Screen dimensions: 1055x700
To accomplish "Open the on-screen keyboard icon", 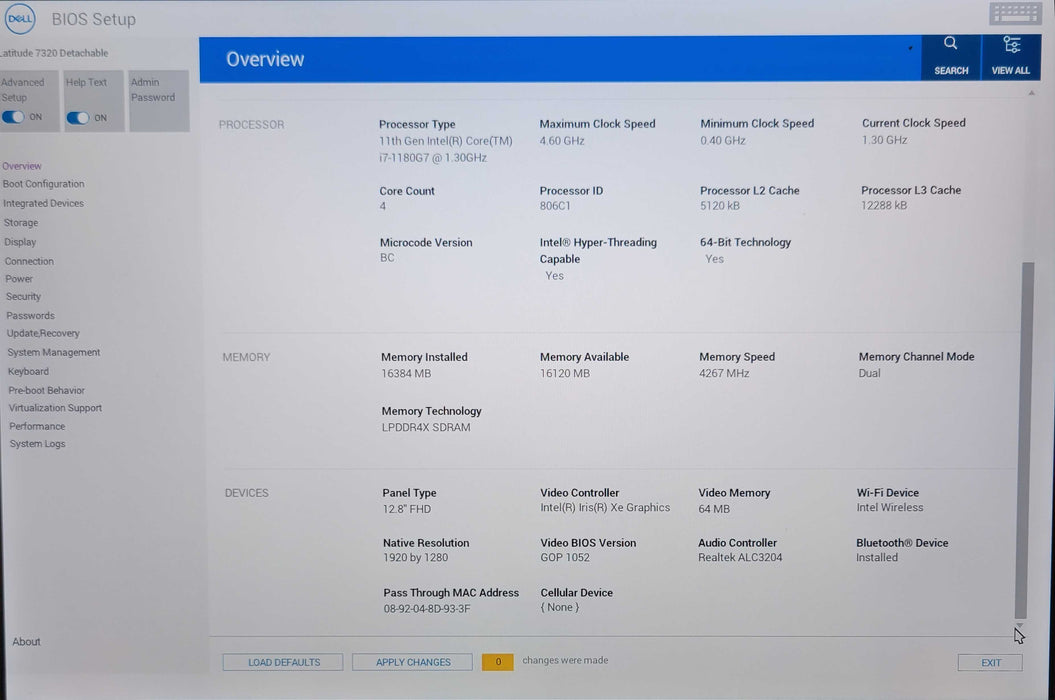I will (x=1015, y=13).
